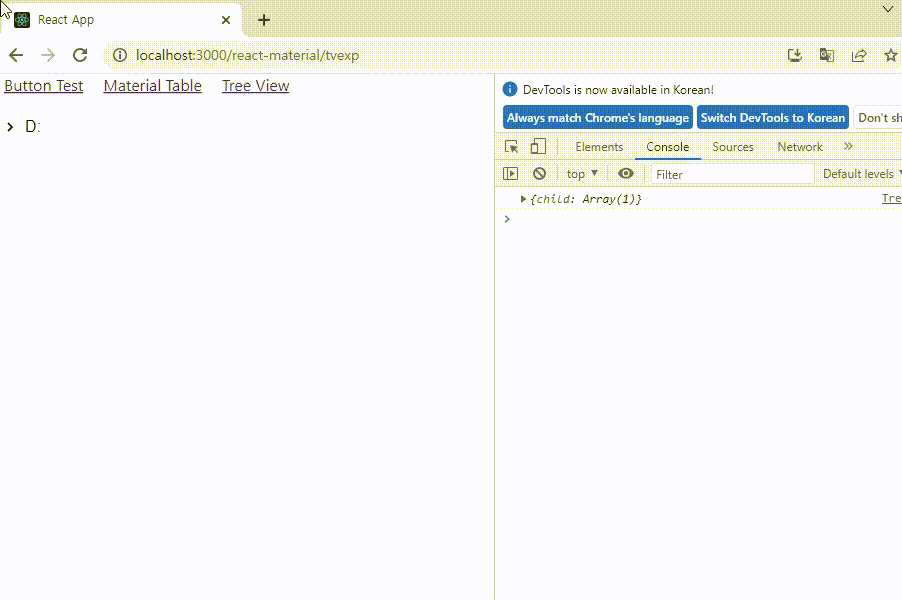Viewport: 902px width, 600px height.
Task: Open the Button Test link
Action: 44,86
